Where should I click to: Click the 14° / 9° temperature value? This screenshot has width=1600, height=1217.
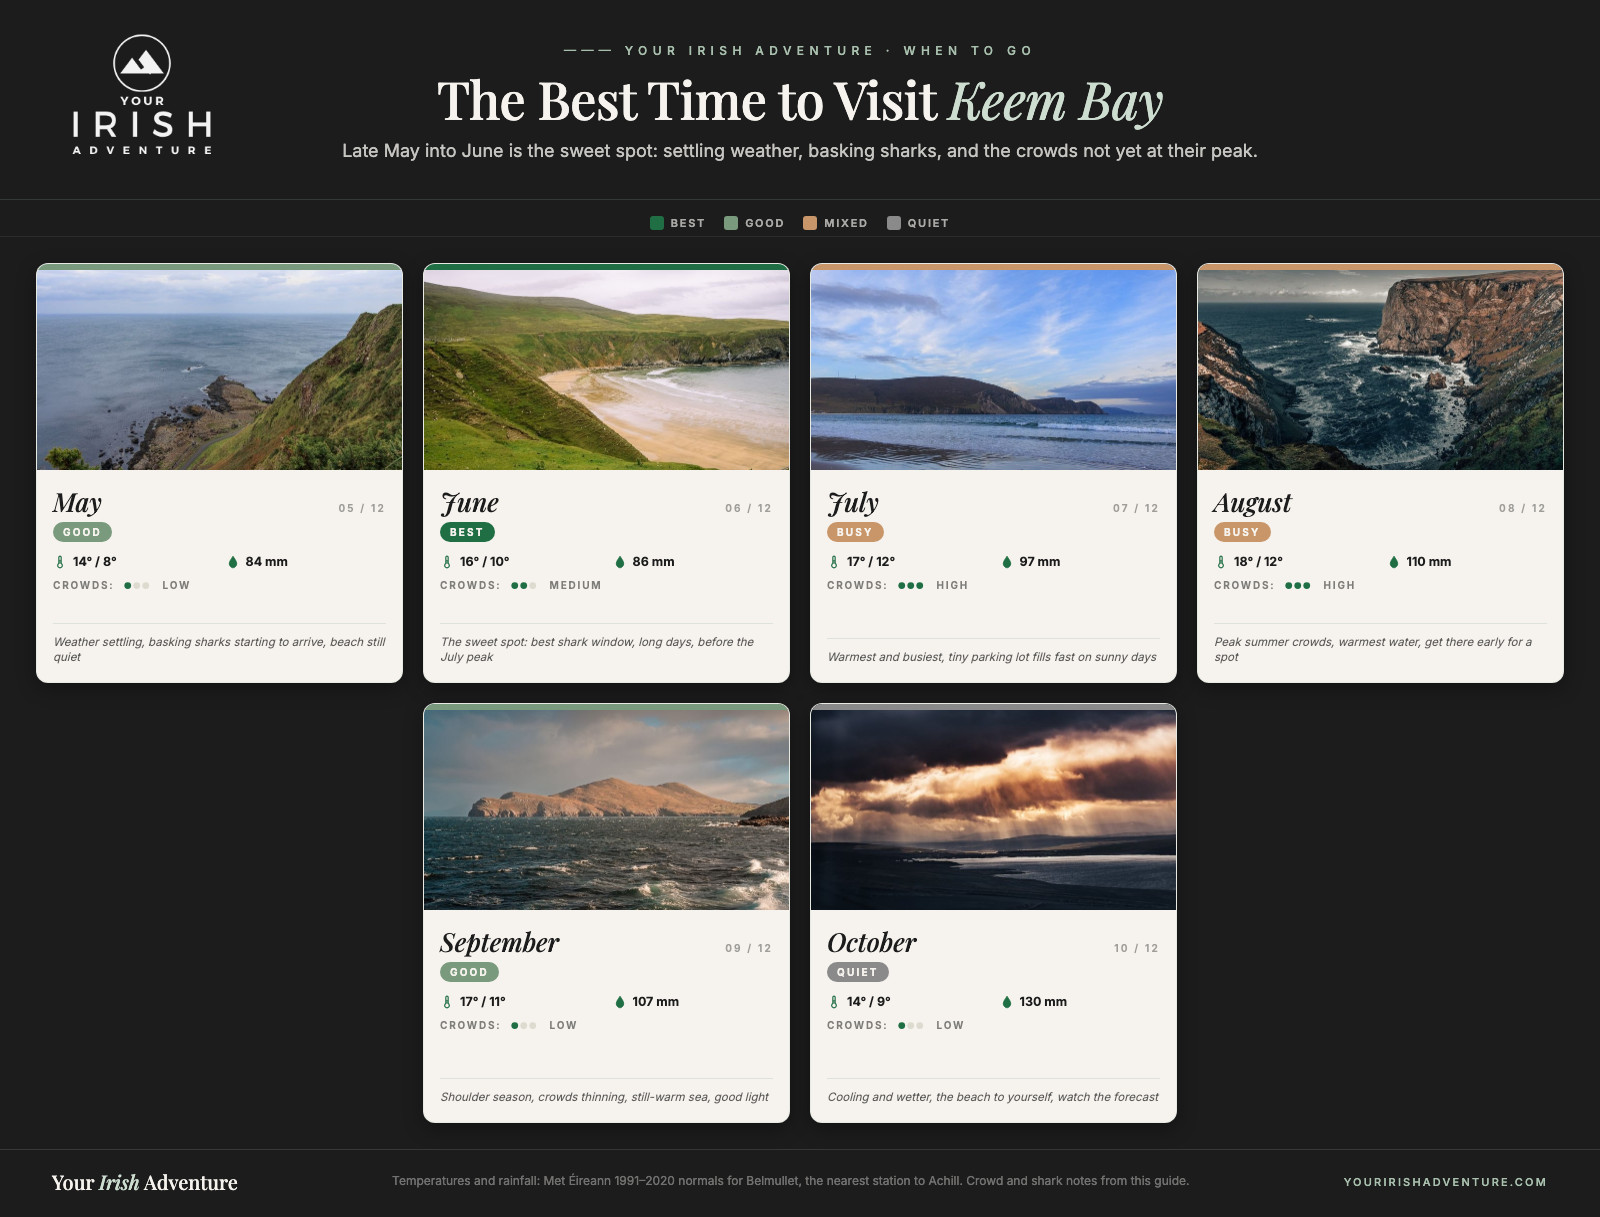pyautogui.click(x=869, y=1002)
